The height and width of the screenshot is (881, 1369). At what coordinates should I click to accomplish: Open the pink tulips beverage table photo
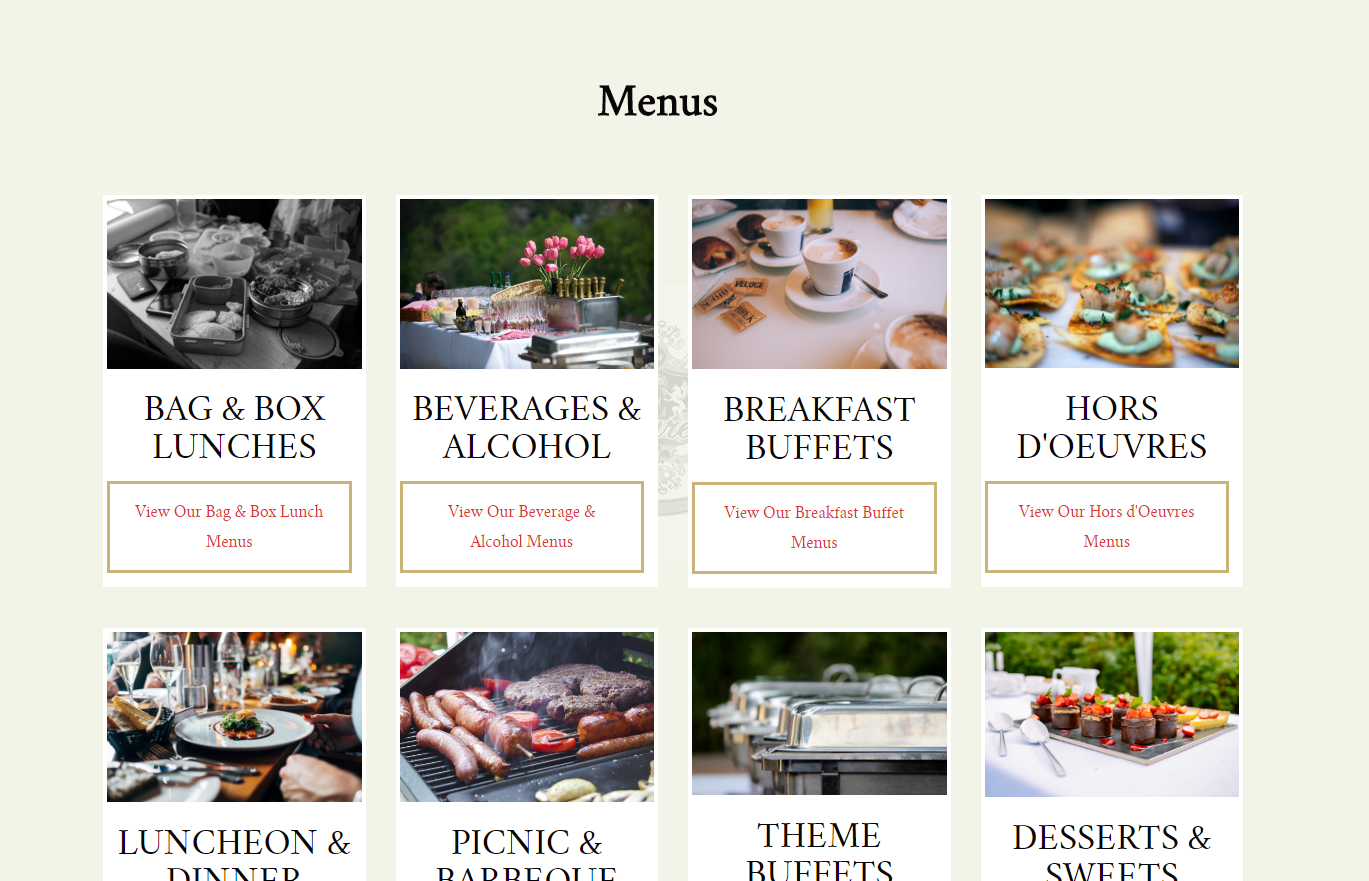click(x=527, y=284)
